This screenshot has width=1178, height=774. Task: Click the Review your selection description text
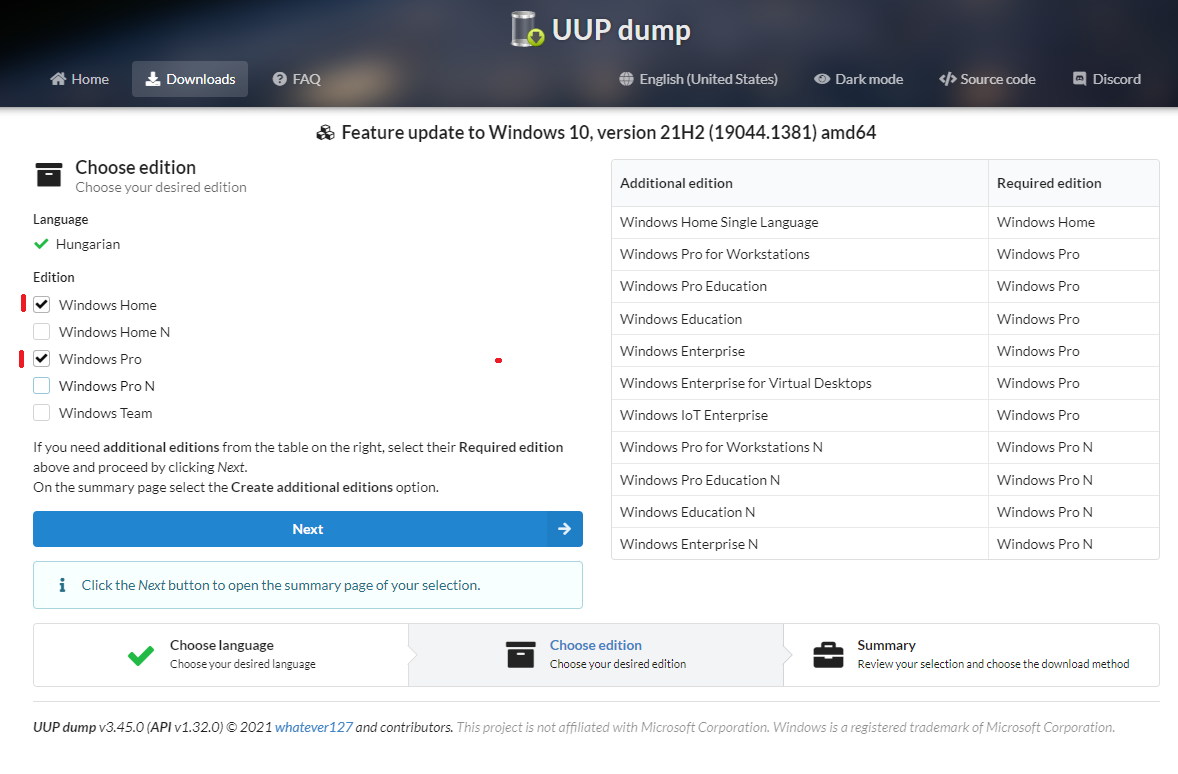tap(993, 664)
